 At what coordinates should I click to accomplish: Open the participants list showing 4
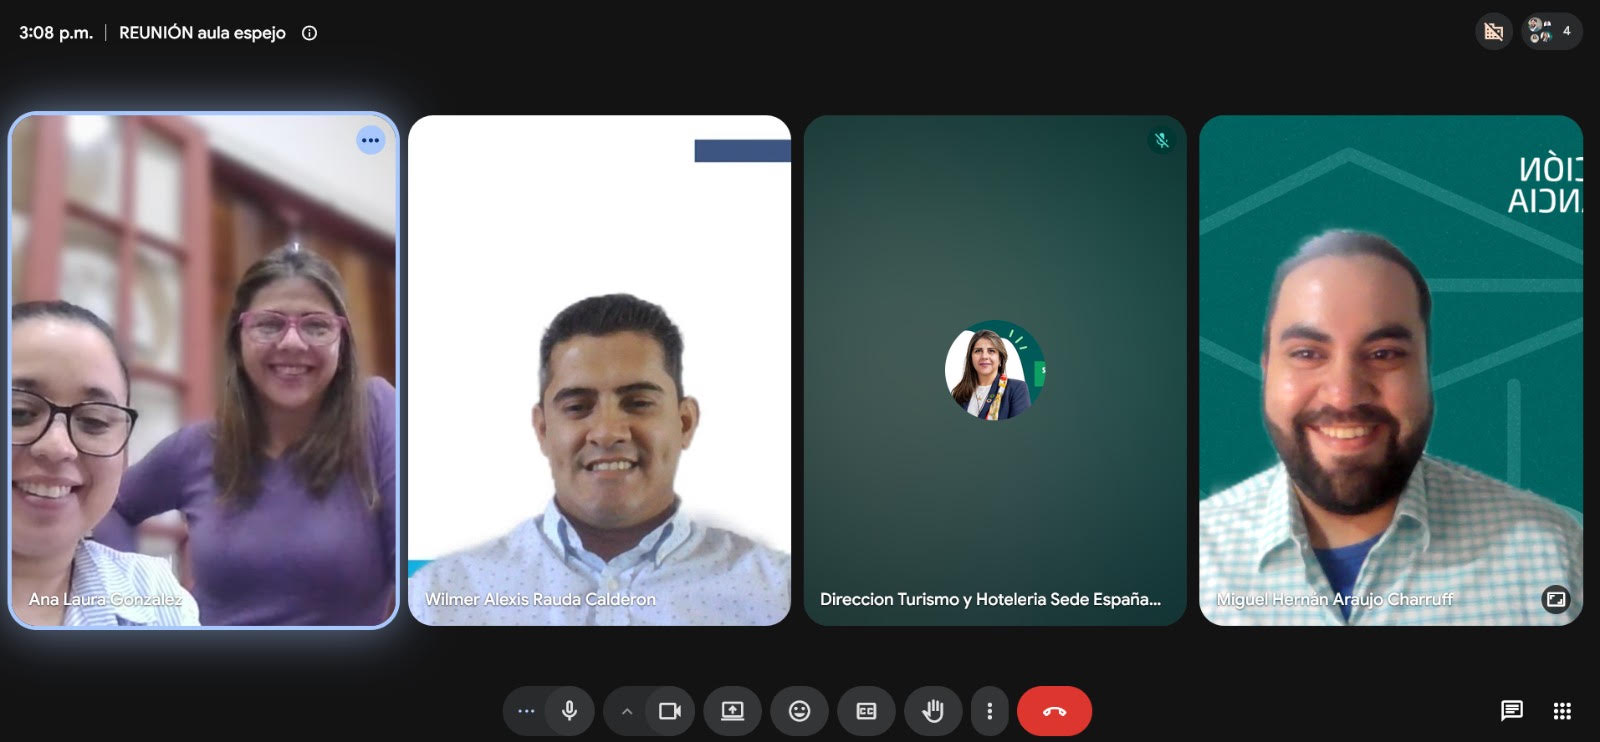tap(1551, 31)
